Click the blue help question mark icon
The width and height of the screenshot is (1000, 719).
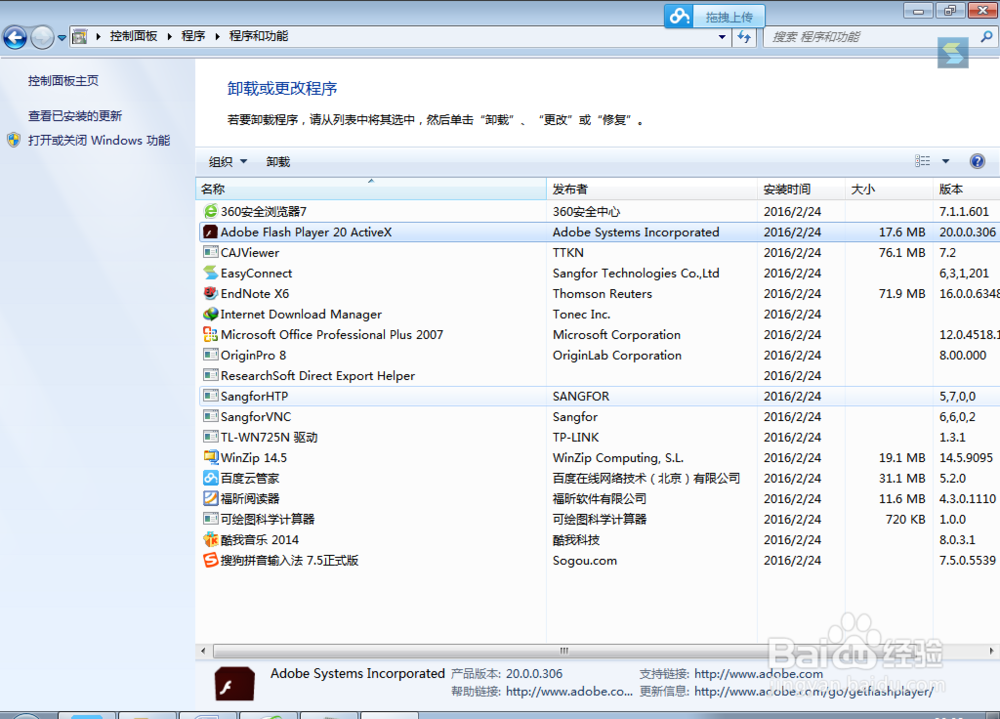click(977, 161)
